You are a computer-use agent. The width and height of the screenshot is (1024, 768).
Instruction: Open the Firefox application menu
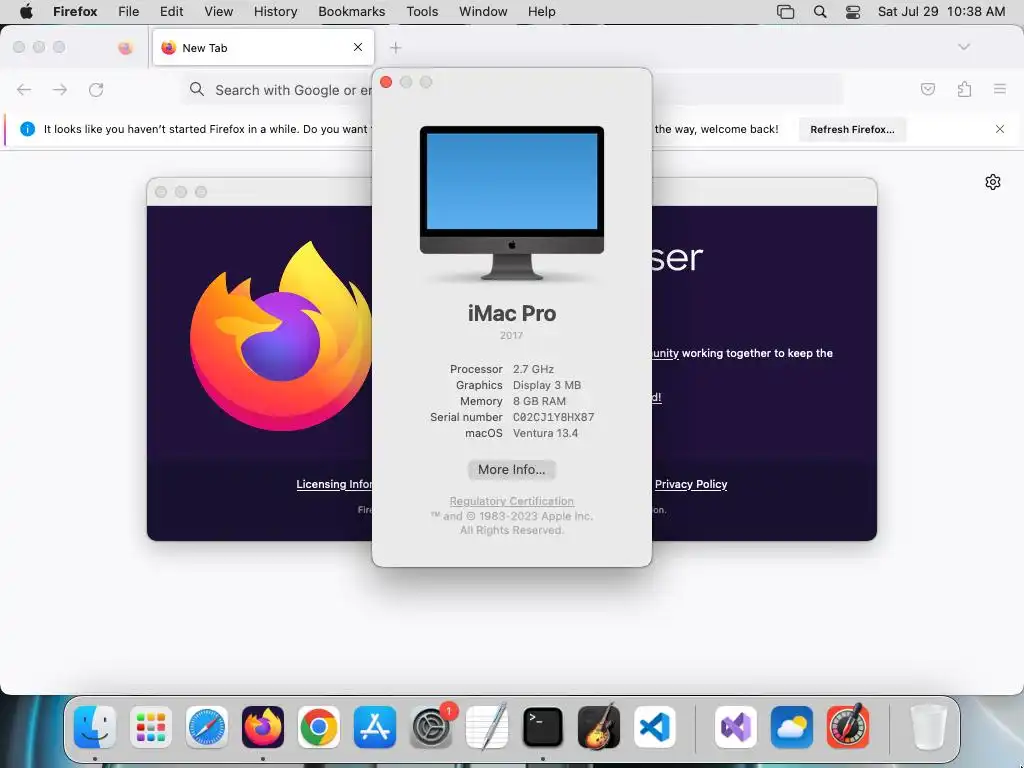coord(75,11)
